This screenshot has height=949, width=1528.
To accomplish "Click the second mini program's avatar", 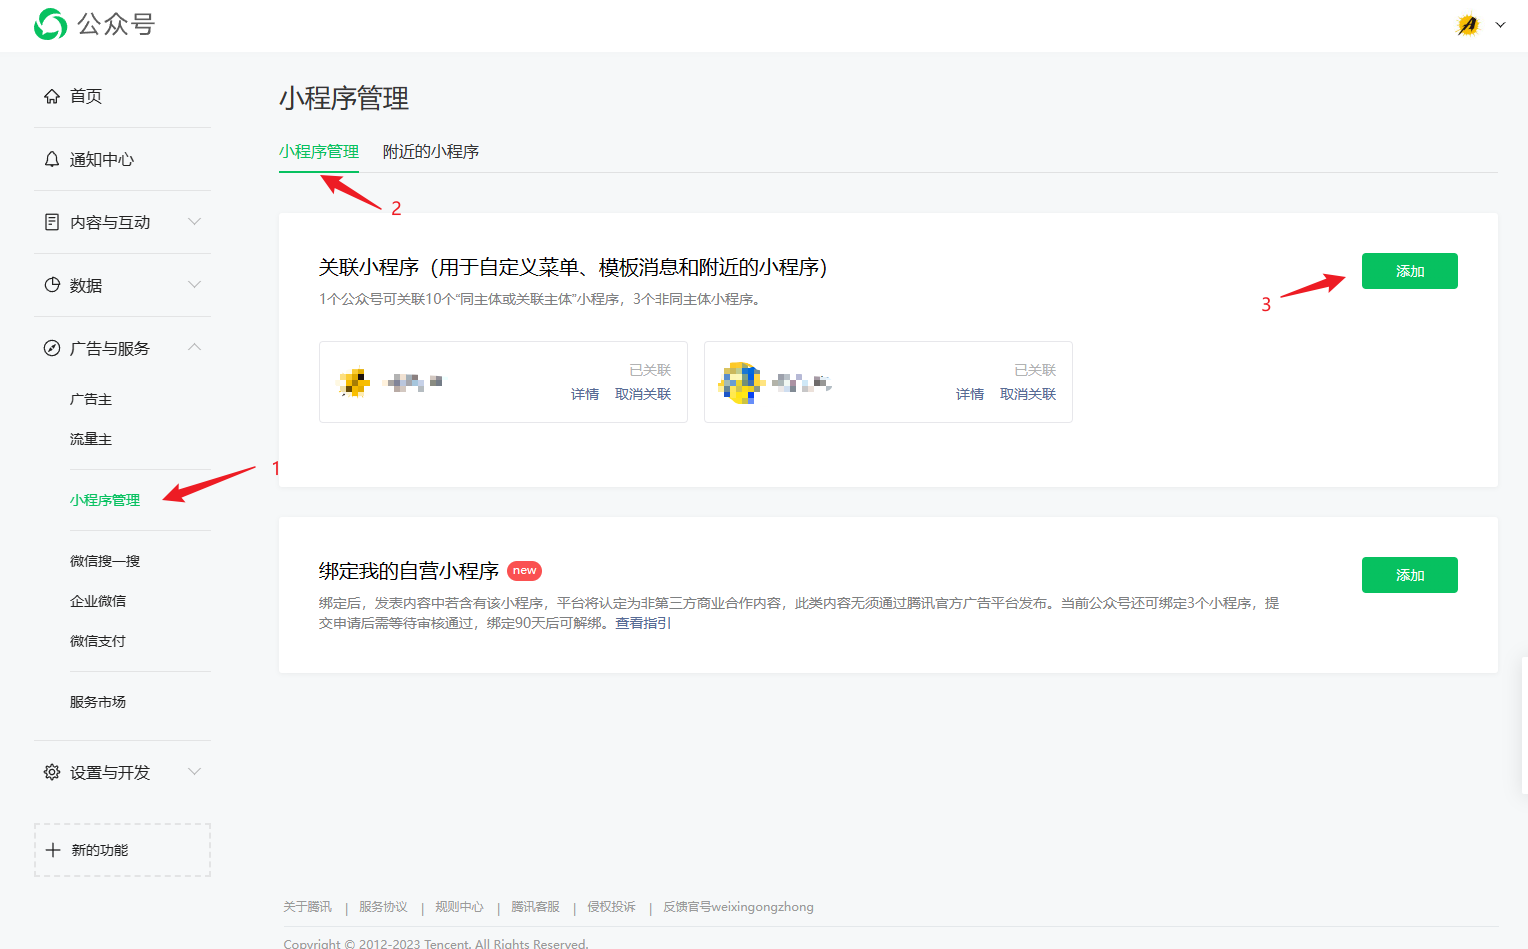I will [x=741, y=382].
